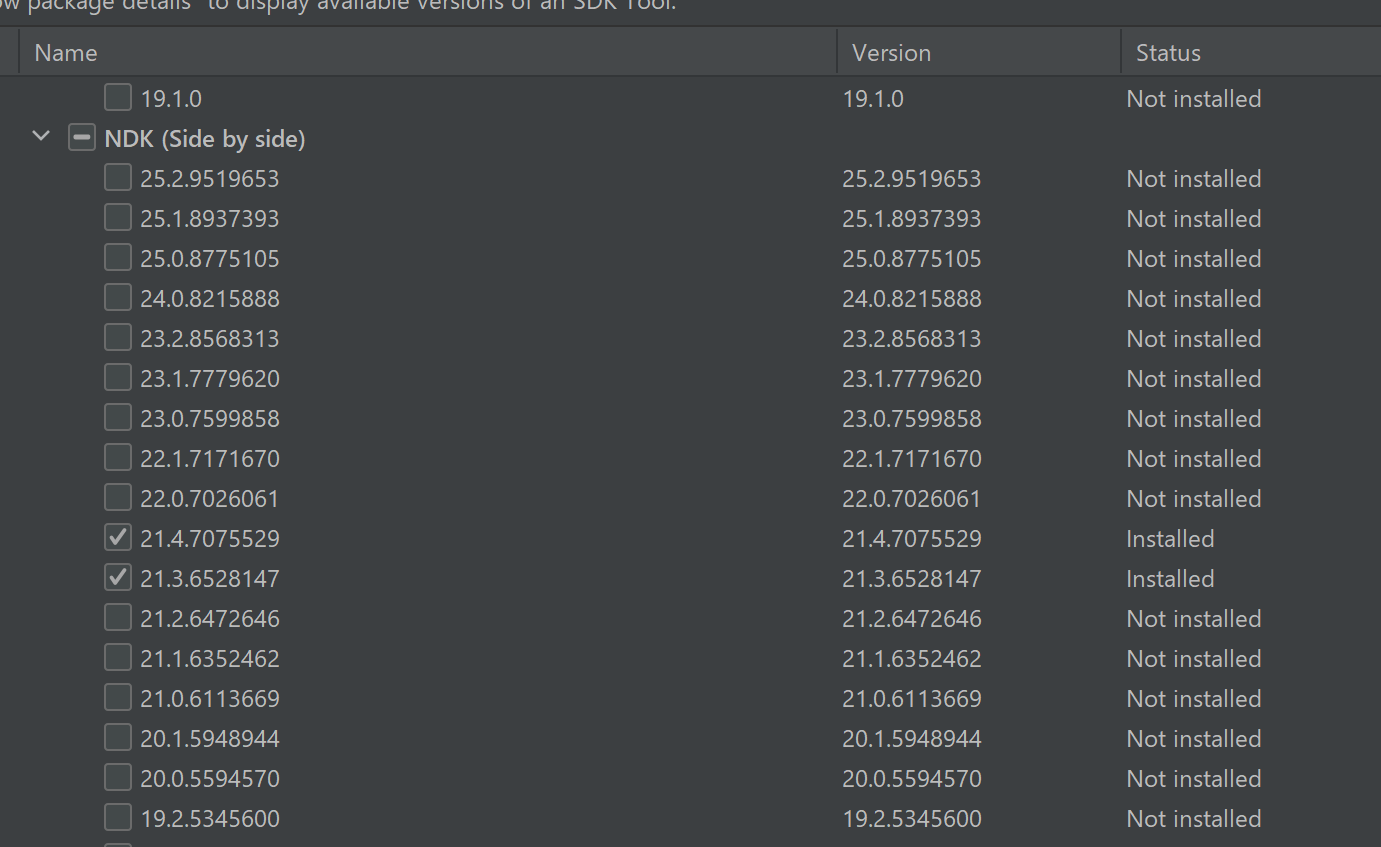Screen dimensions: 1381x847
Task: Uncheck installed NDK 21.4.7075529
Action: pyautogui.click(x=118, y=538)
